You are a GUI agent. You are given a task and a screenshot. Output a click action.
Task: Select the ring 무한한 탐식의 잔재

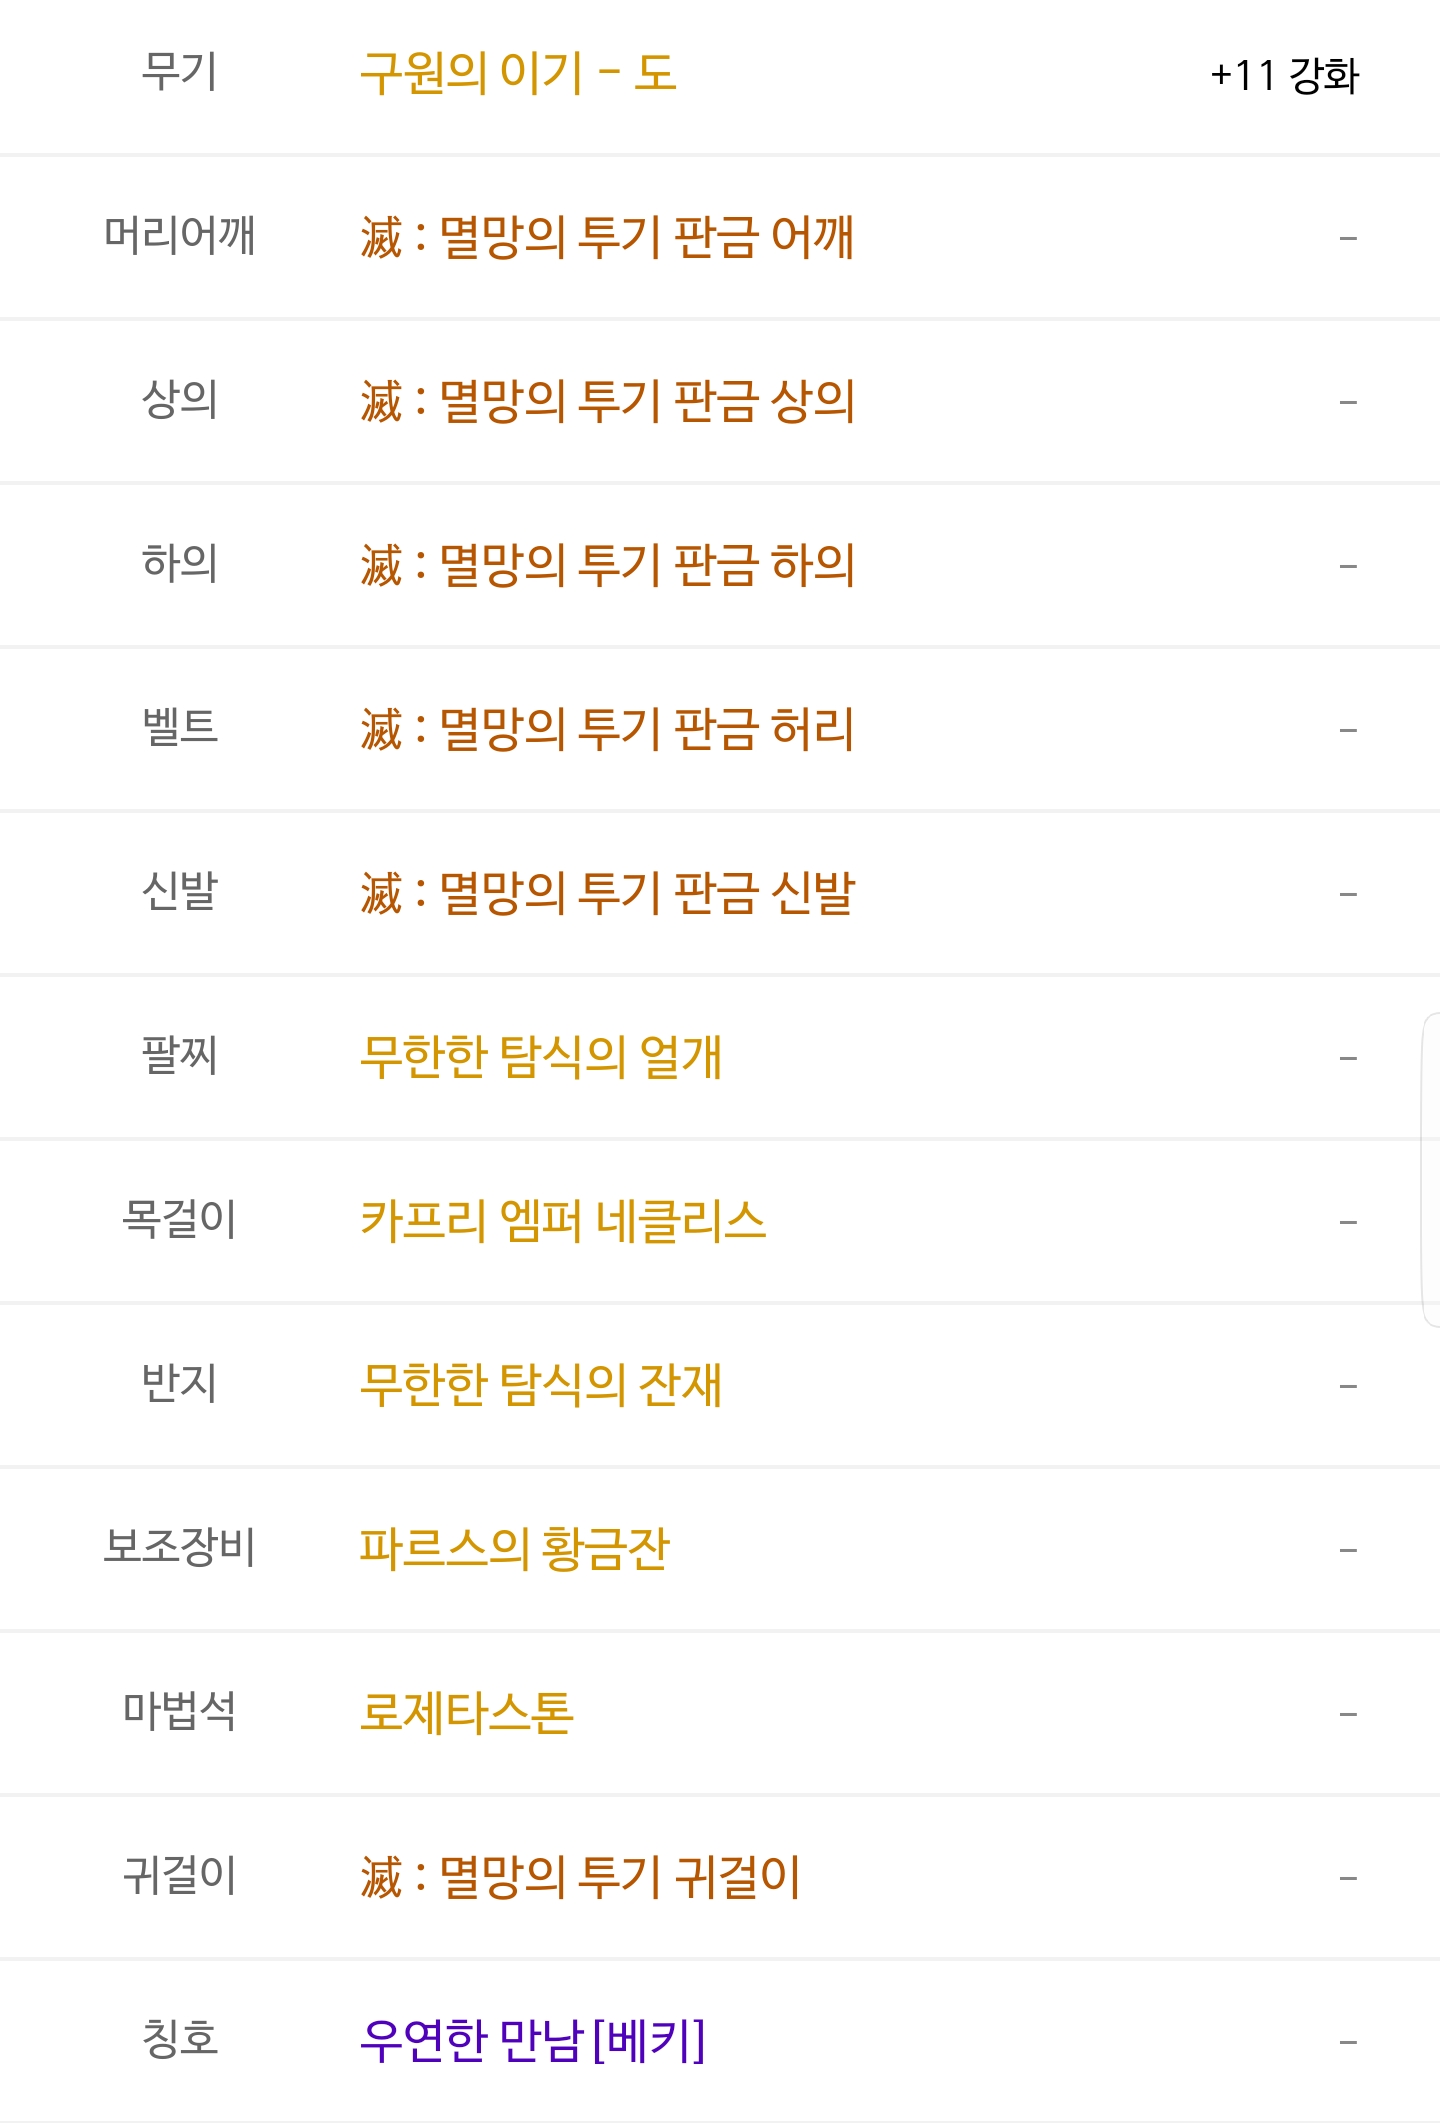coord(541,1385)
